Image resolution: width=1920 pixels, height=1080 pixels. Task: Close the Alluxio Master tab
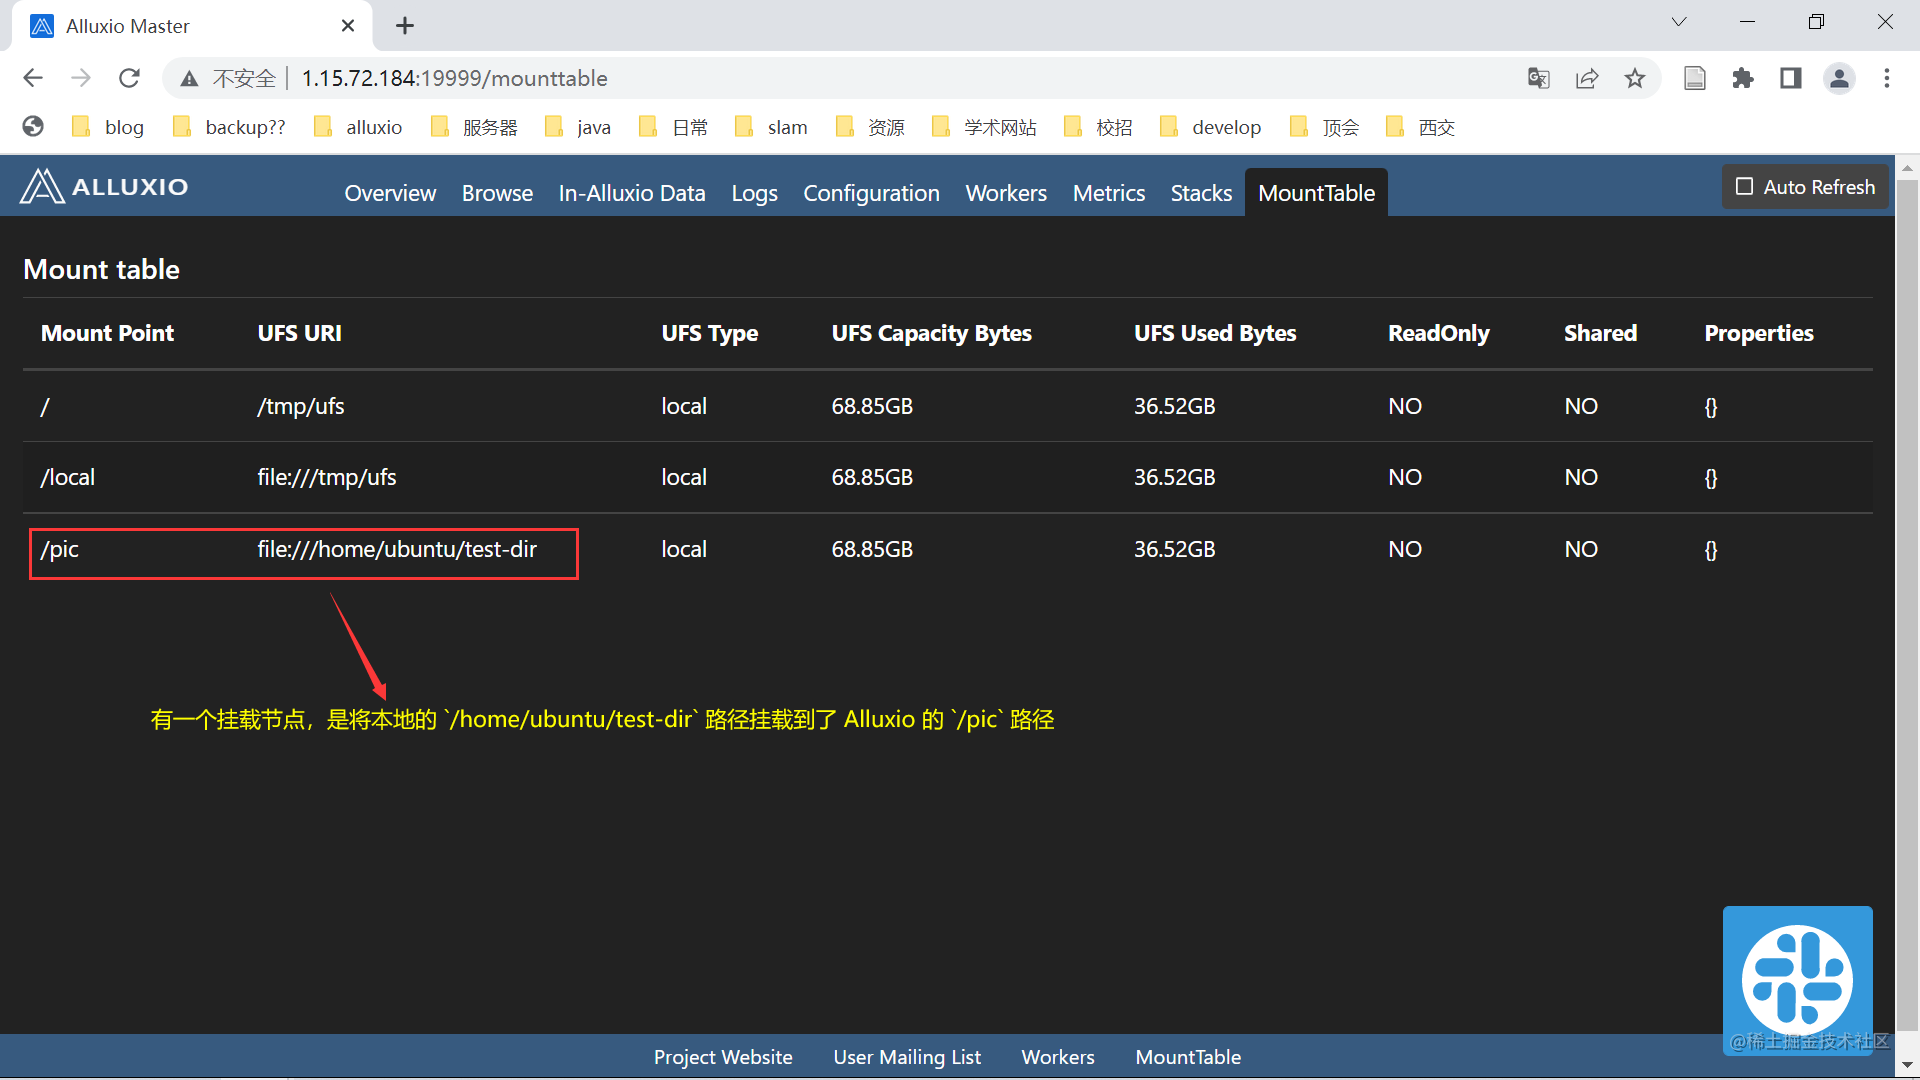[348, 26]
